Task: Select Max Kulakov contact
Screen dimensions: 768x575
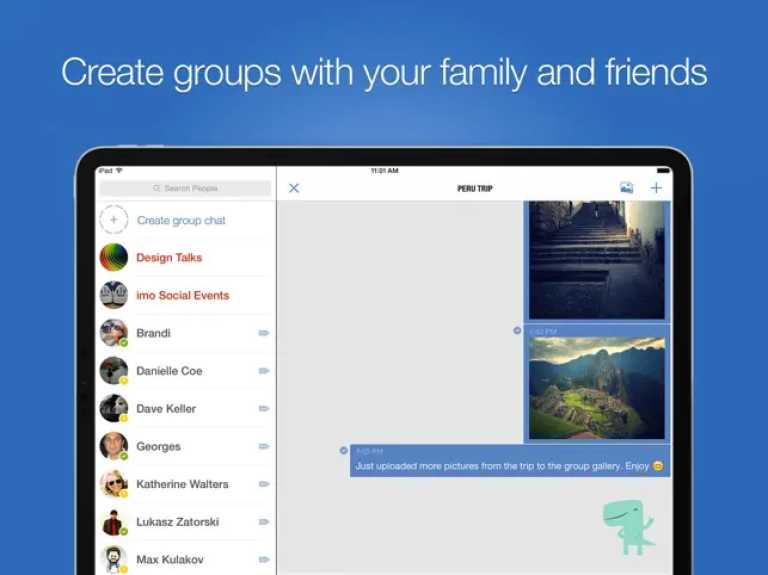Action: (169, 559)
